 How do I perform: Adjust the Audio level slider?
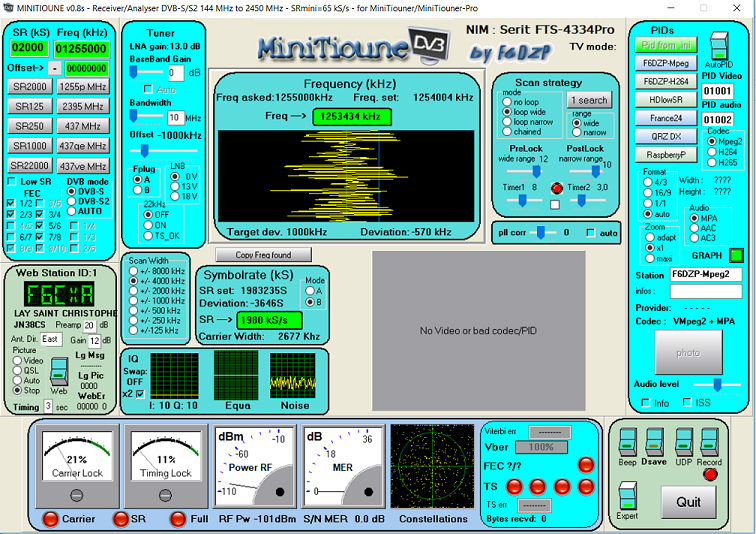click(717, 385)
